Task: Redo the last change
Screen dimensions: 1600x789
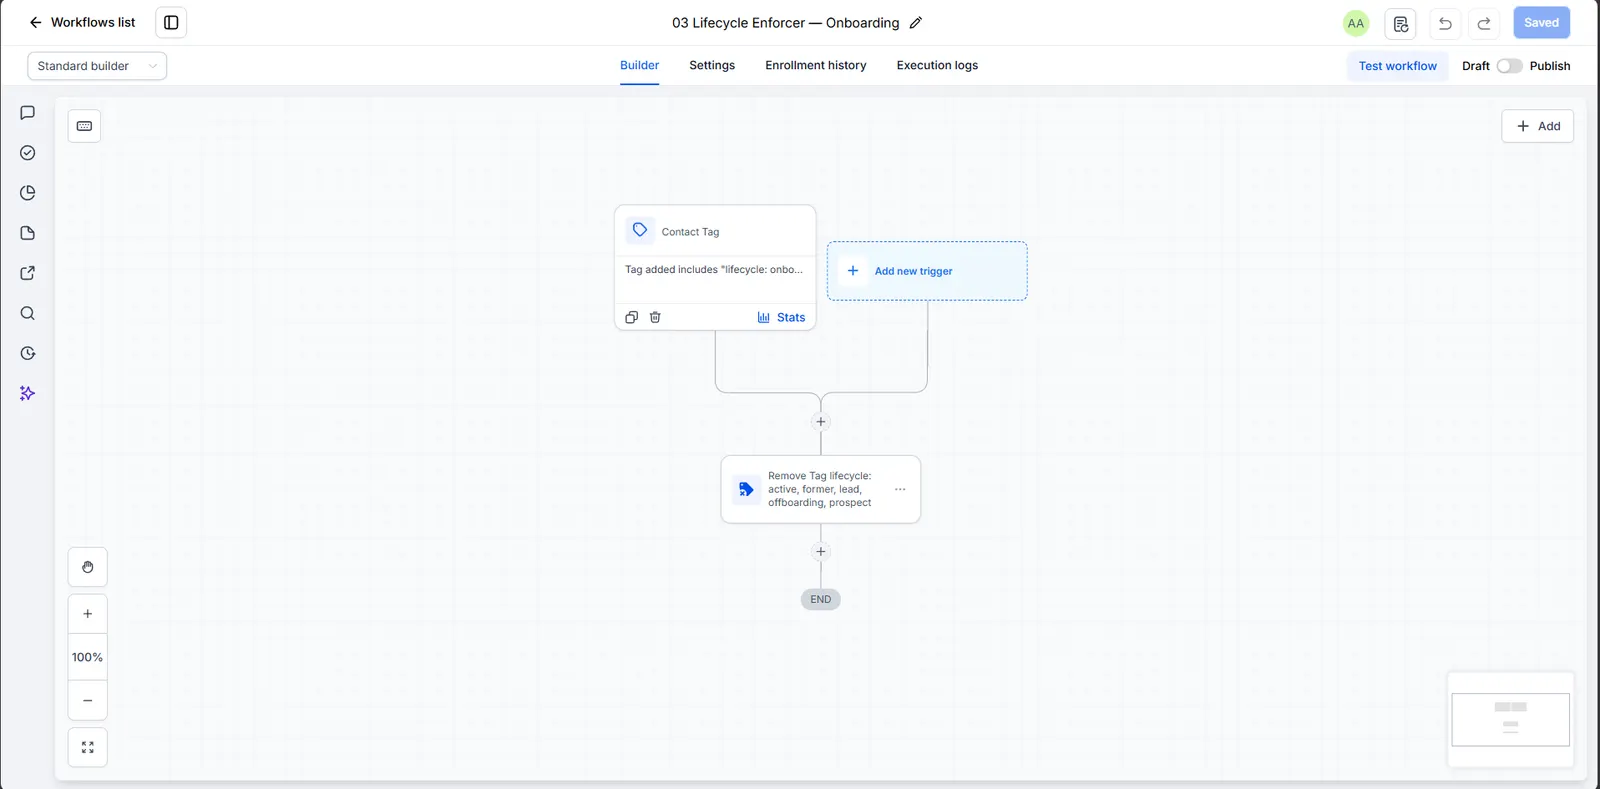Action: [x=1484, y=23]
